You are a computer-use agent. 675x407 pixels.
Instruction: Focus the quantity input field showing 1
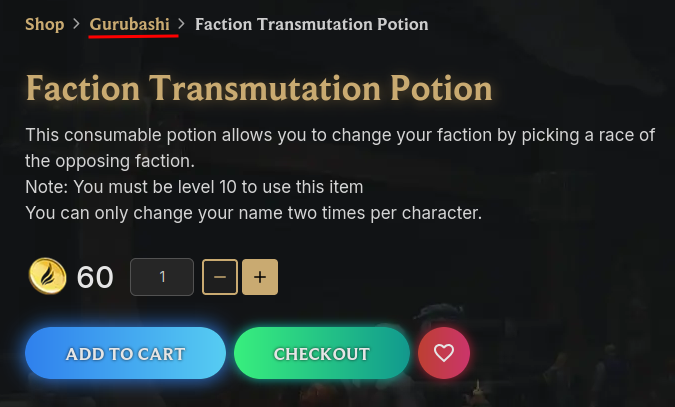[162, 277]
